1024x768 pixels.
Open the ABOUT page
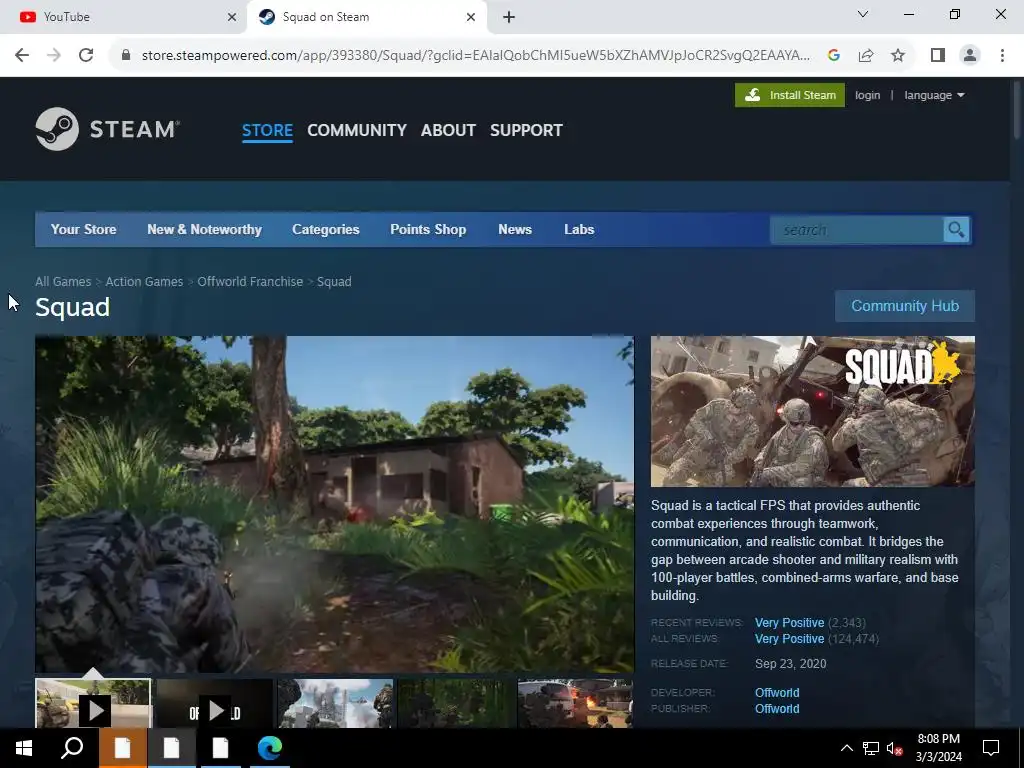click(448, 130)
